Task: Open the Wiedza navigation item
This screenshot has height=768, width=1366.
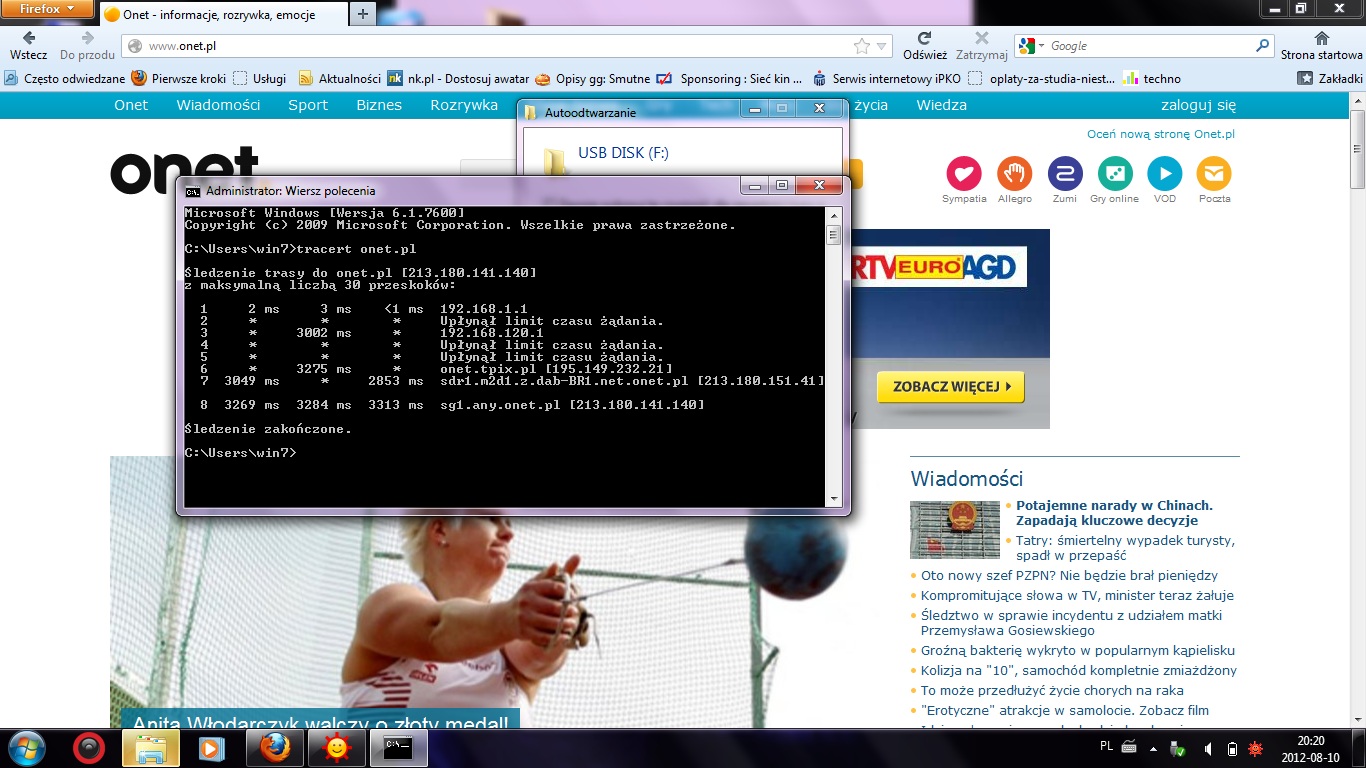Action: tap(942, 105)
